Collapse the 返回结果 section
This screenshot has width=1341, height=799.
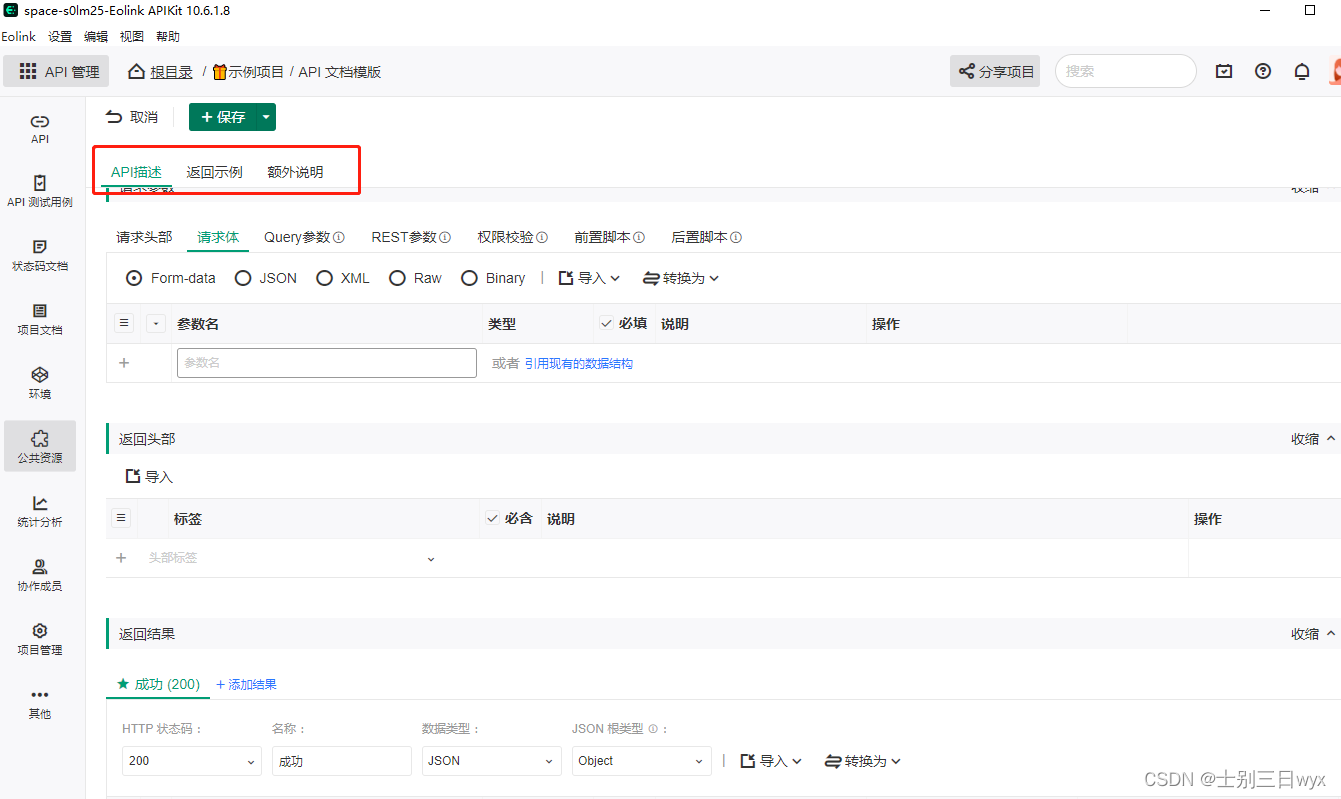[x=1313, y=634]
